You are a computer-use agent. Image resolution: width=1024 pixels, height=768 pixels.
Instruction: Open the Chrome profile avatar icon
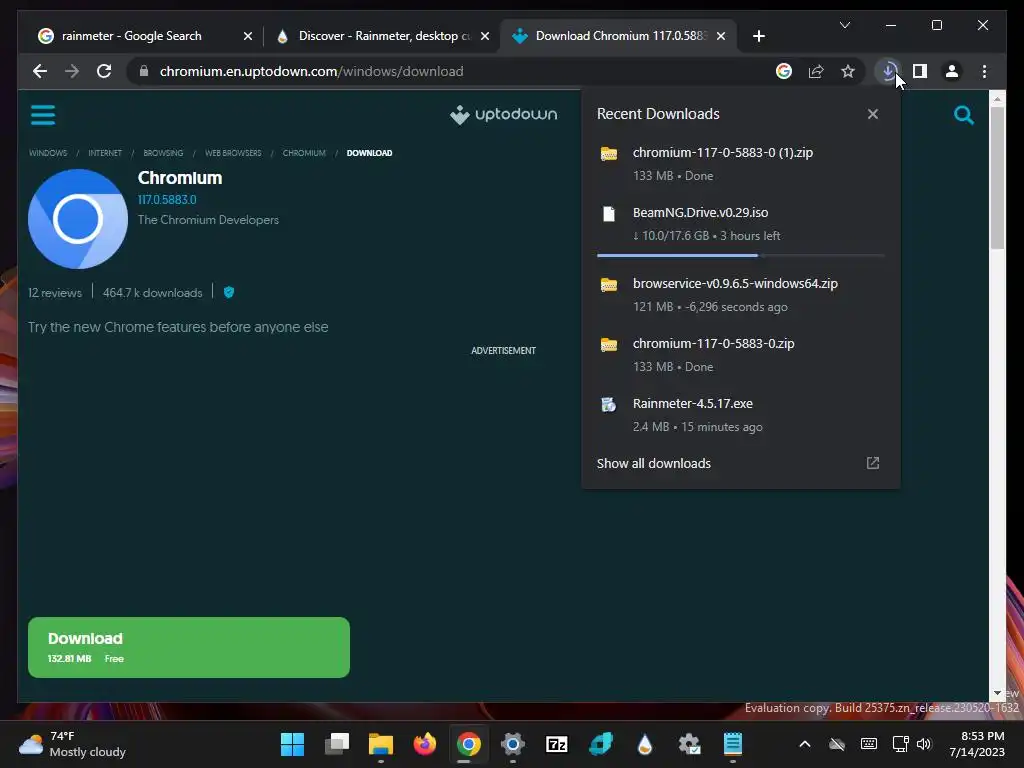coord(952,71)
